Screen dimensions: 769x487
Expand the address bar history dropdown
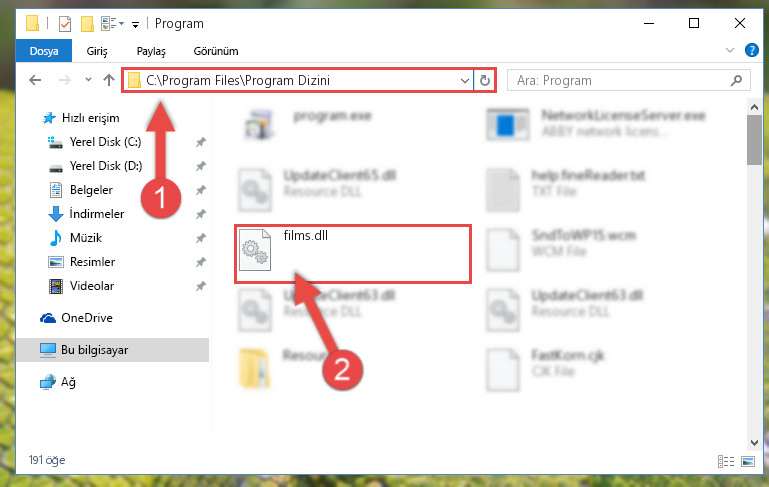pos(464,80)
